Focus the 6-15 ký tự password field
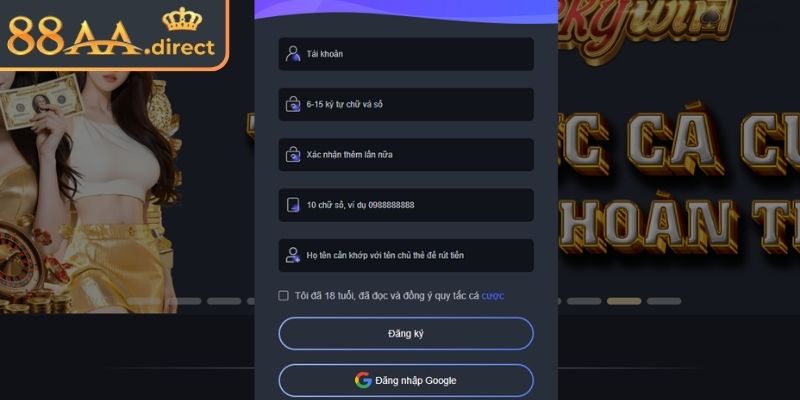800x400 pixels. [x=406, y=104]
